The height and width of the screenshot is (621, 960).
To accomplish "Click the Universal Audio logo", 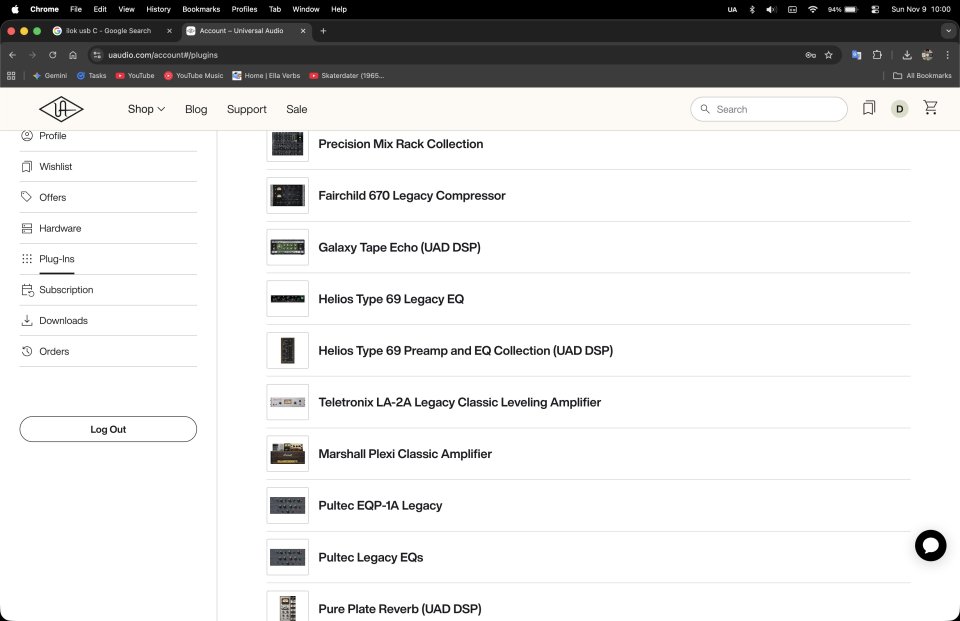I will (61, 108).
